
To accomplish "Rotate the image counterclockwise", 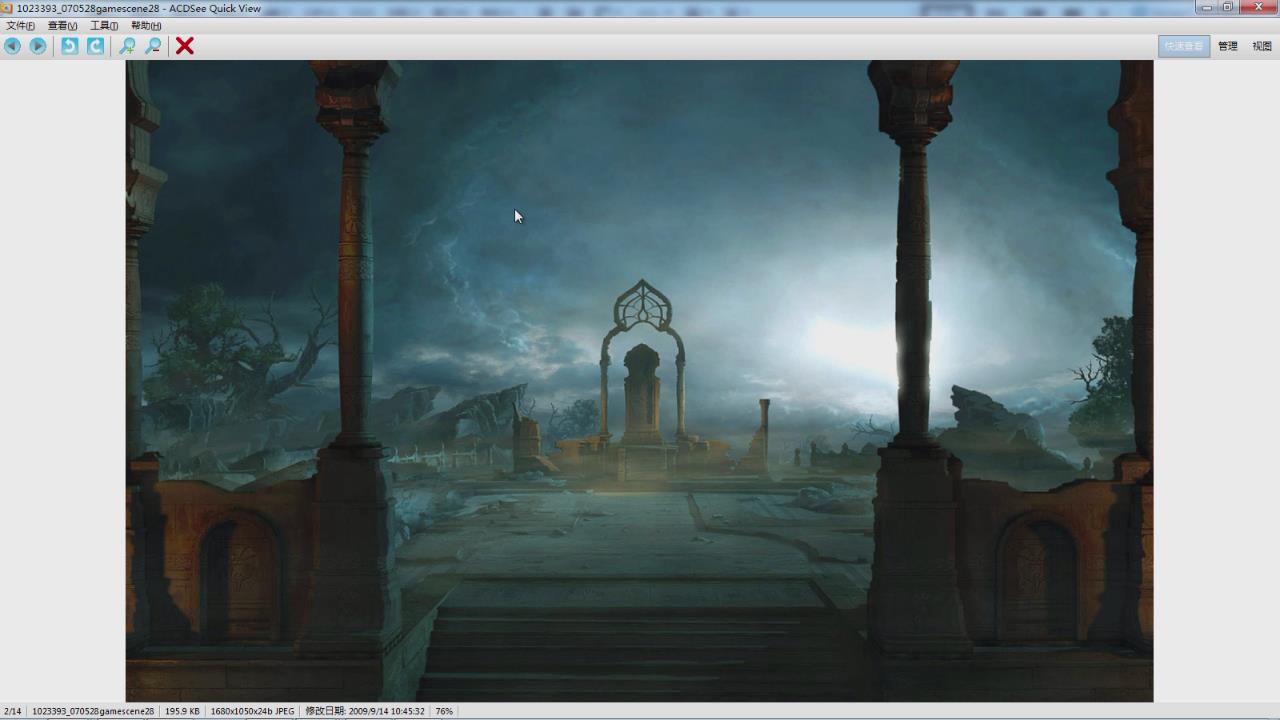I will 70,46.
